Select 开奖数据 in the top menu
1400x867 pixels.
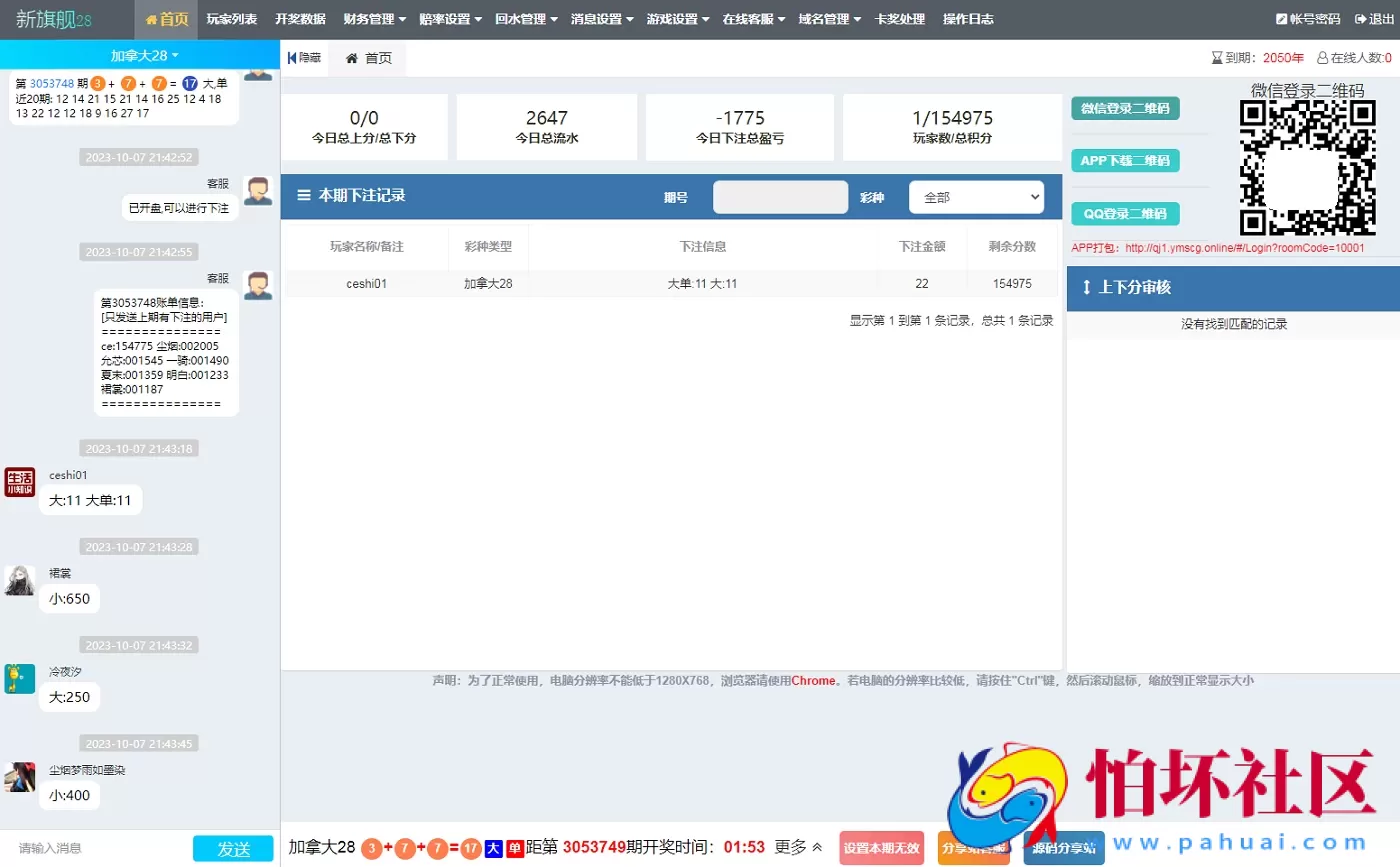pos(300,18)
